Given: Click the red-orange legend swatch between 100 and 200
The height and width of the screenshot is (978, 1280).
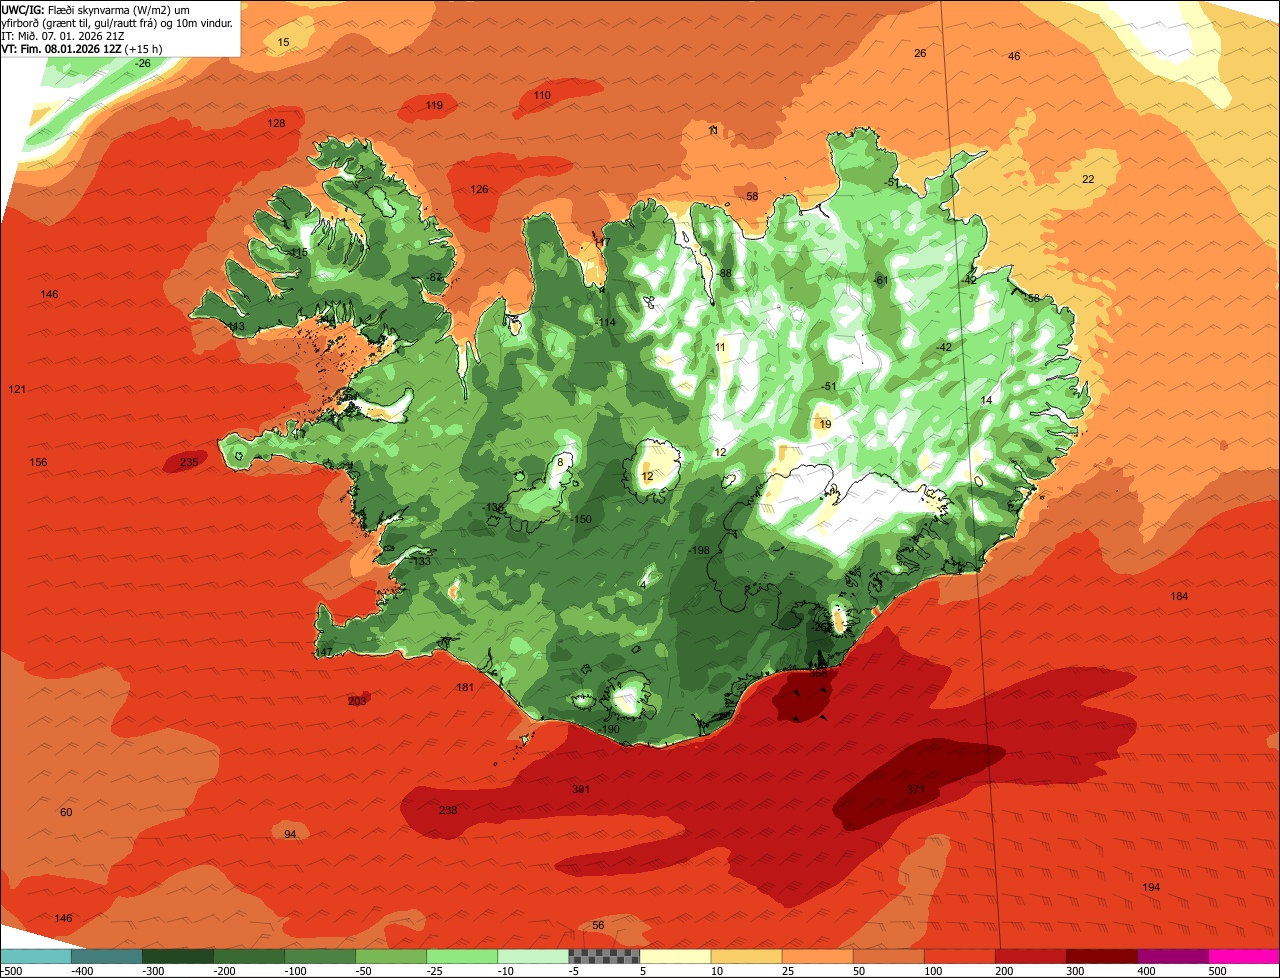Looking at the screenshot, I should coord(960,957).
